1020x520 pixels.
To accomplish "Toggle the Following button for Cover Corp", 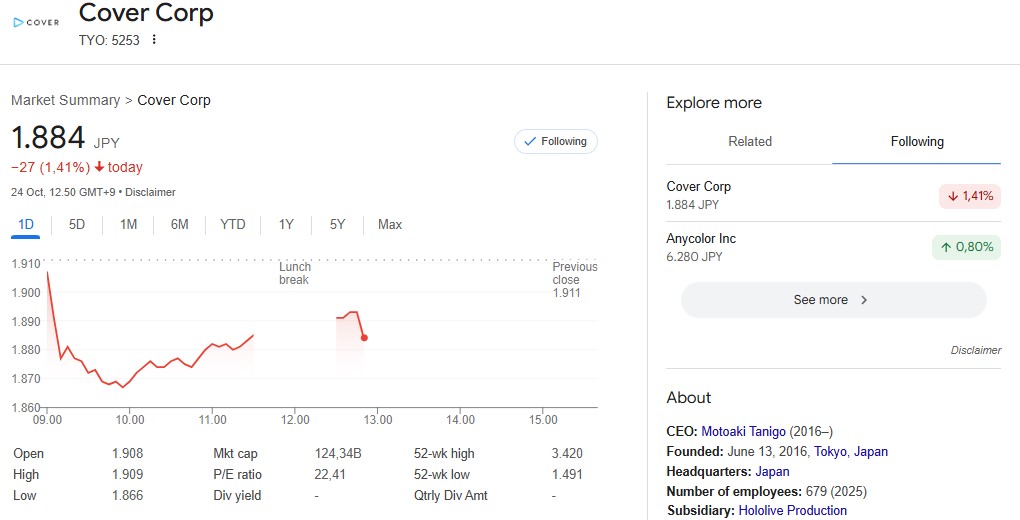I will pyautogui.click(x=556, y=141).
